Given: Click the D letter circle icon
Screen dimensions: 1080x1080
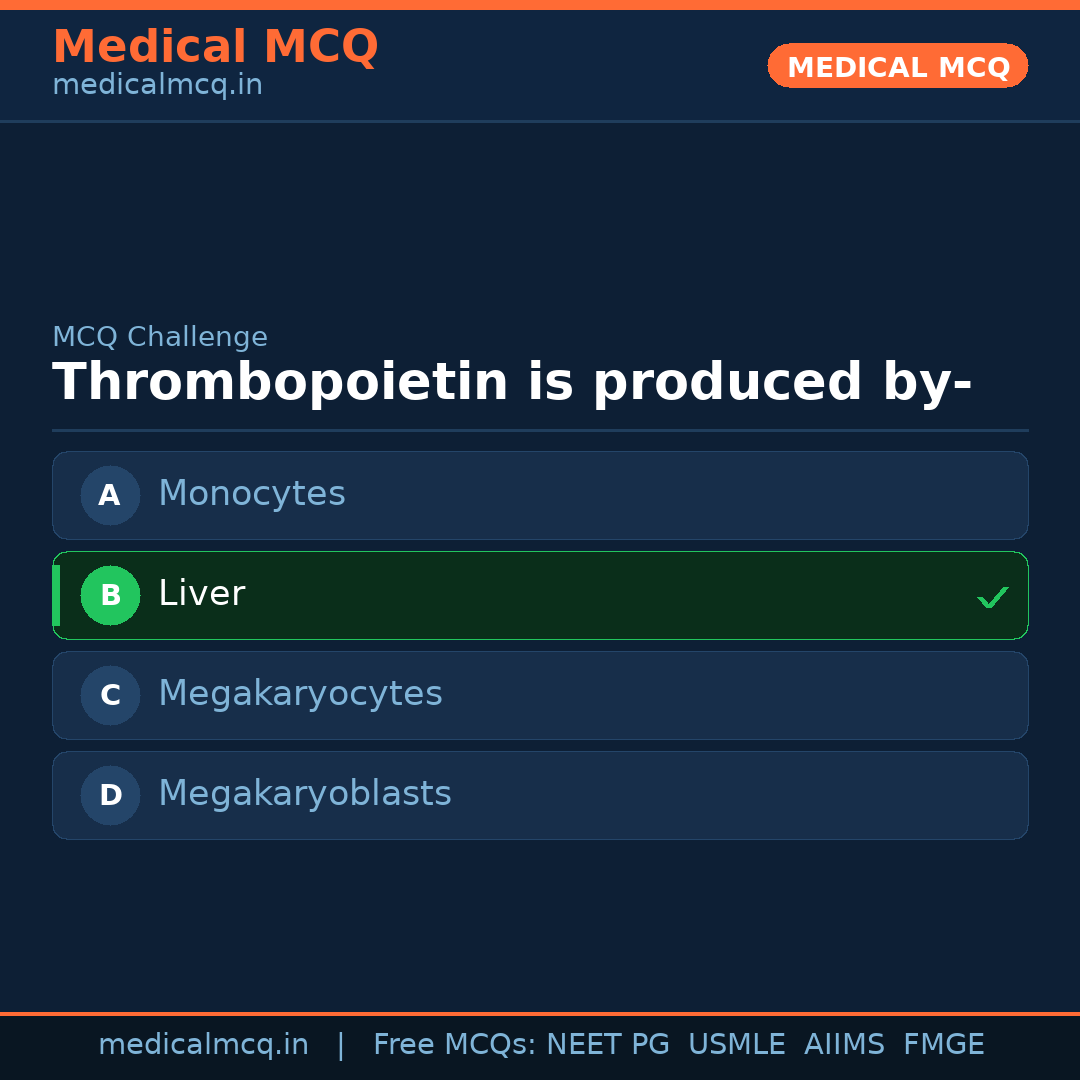Looking at the screenshot, I should tap(110, 795).
